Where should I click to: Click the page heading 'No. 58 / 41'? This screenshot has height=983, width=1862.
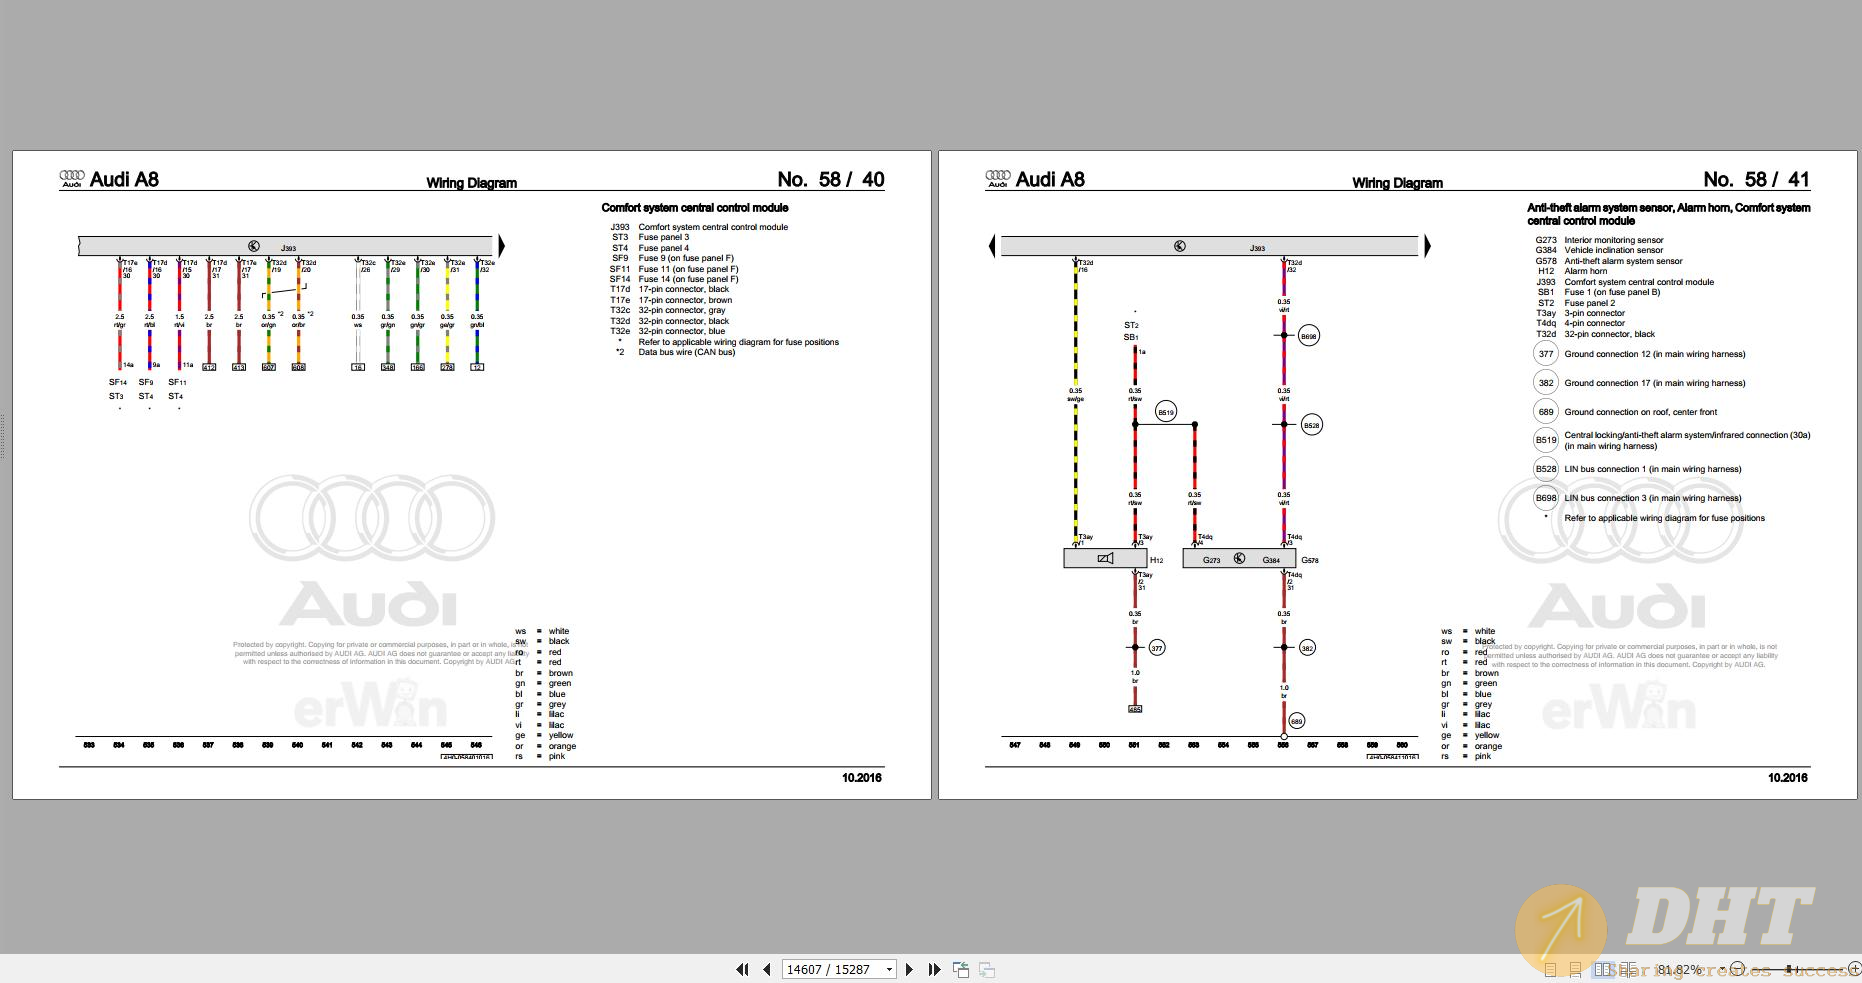tap(1757, 179)
